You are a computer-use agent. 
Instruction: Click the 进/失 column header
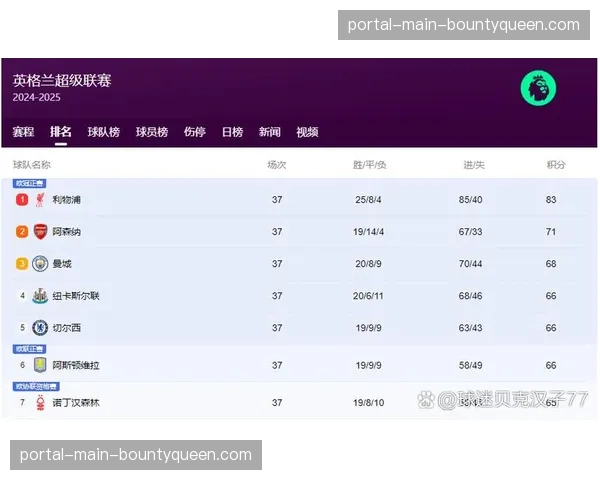point(474,165)
